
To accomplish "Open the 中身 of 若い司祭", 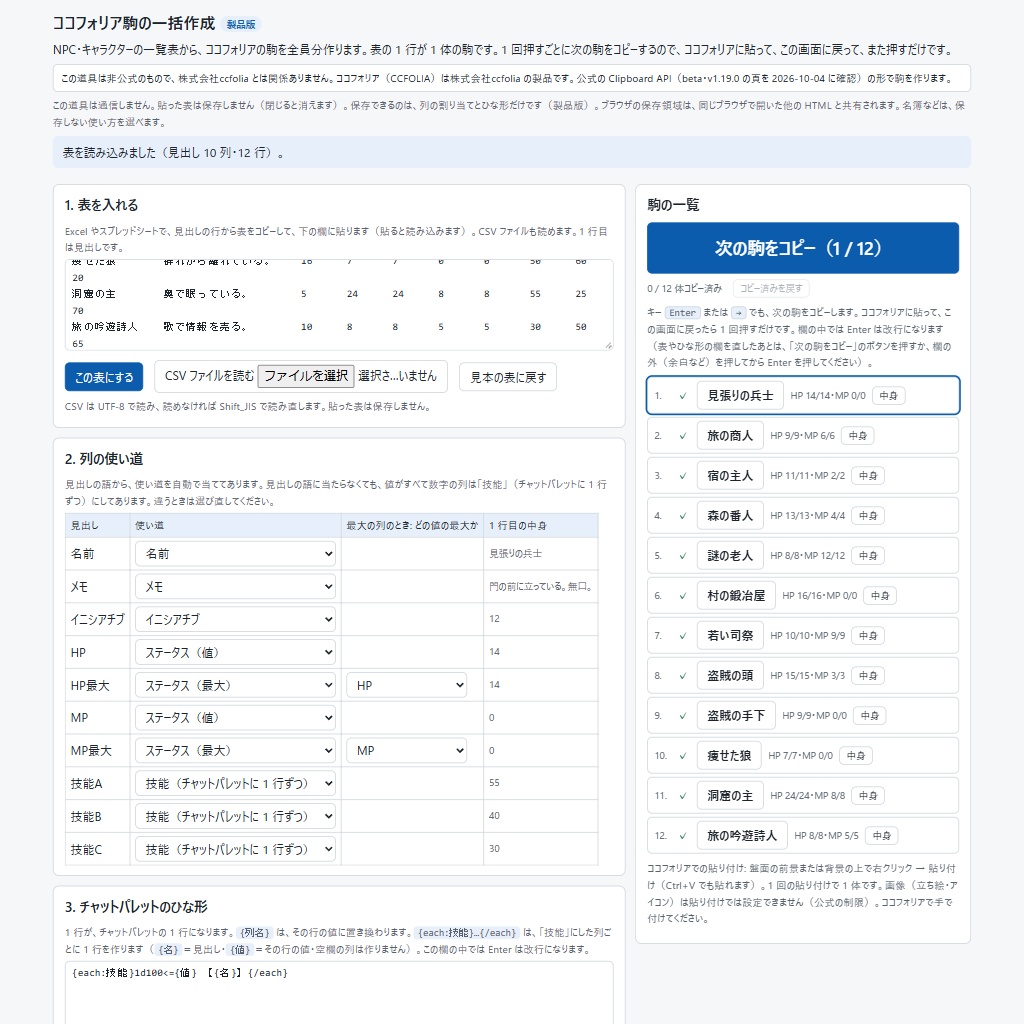I will 868,635.
